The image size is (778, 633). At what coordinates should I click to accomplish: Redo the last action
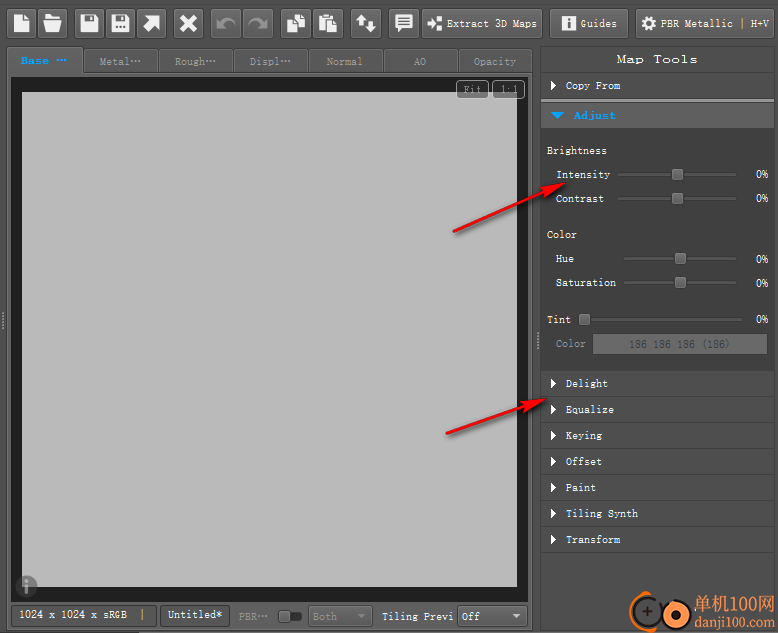point(258,23)
